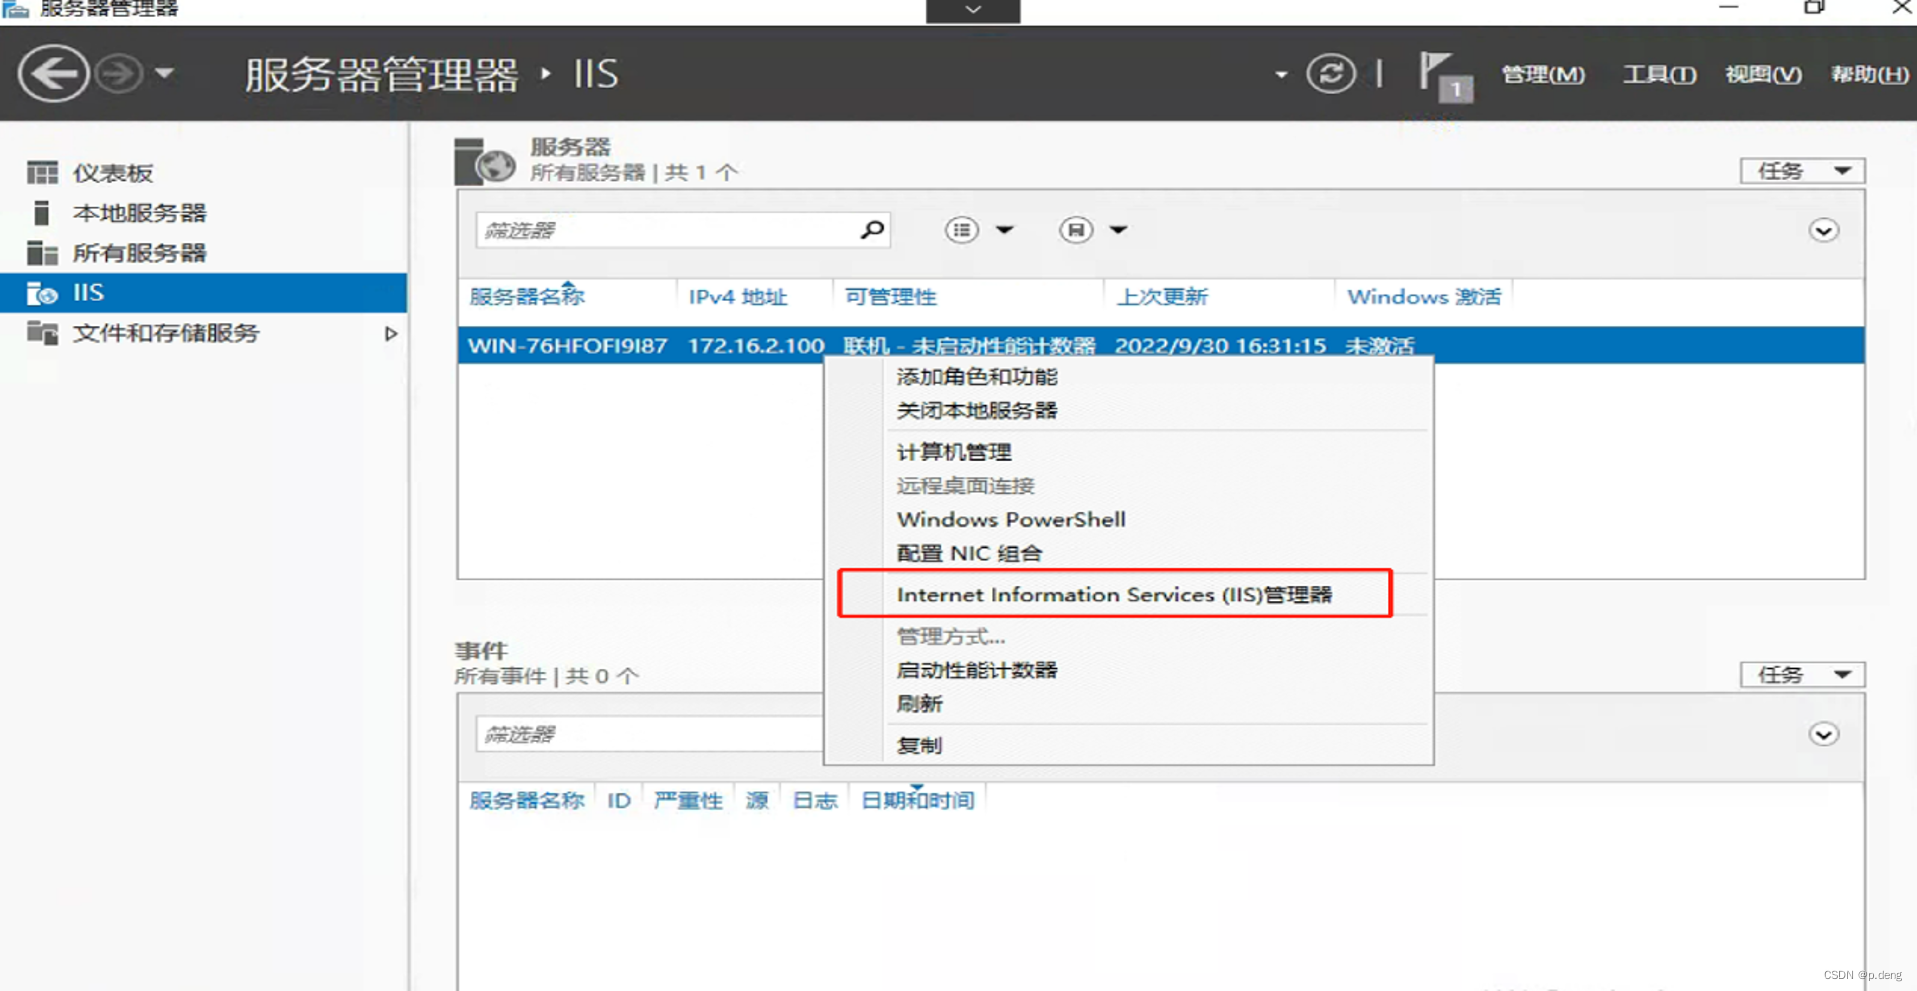Refresh the Server Manager view
Screen dimensions: 1917x991
tap(1331, 73)
